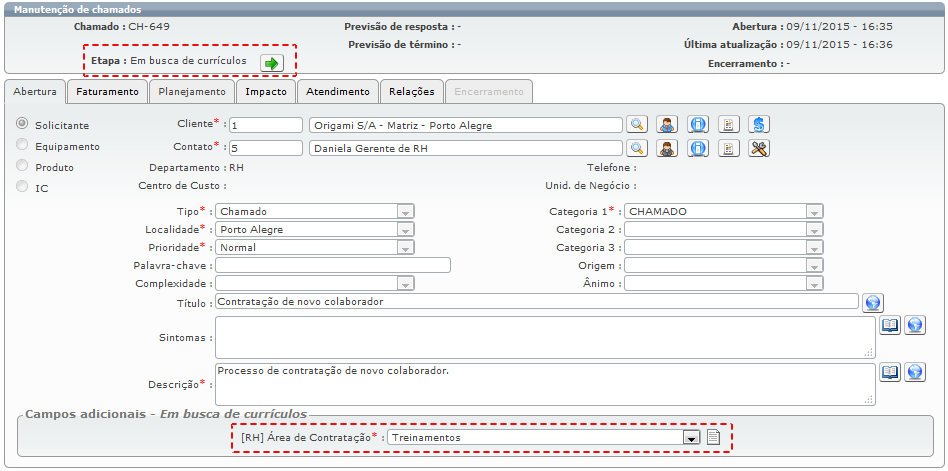Choose the Produto radio option
948x471 pixels.
click(x=22, y=166)
